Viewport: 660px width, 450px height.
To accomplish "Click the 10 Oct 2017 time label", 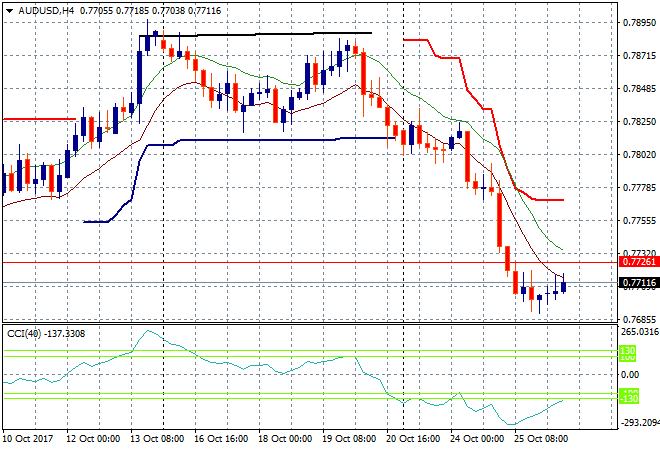I will (x=28, y=439).
